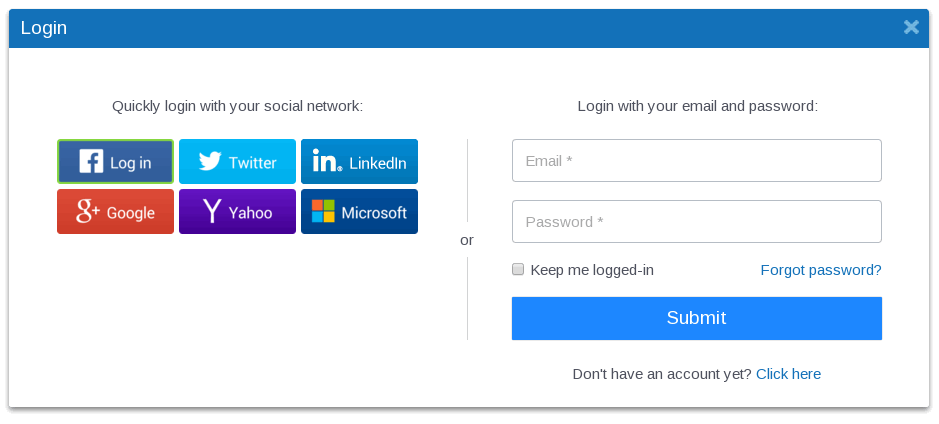The image size is (939, 424).
Task: Click the Microsoft four-color logo icon
Action: [323, 211]
